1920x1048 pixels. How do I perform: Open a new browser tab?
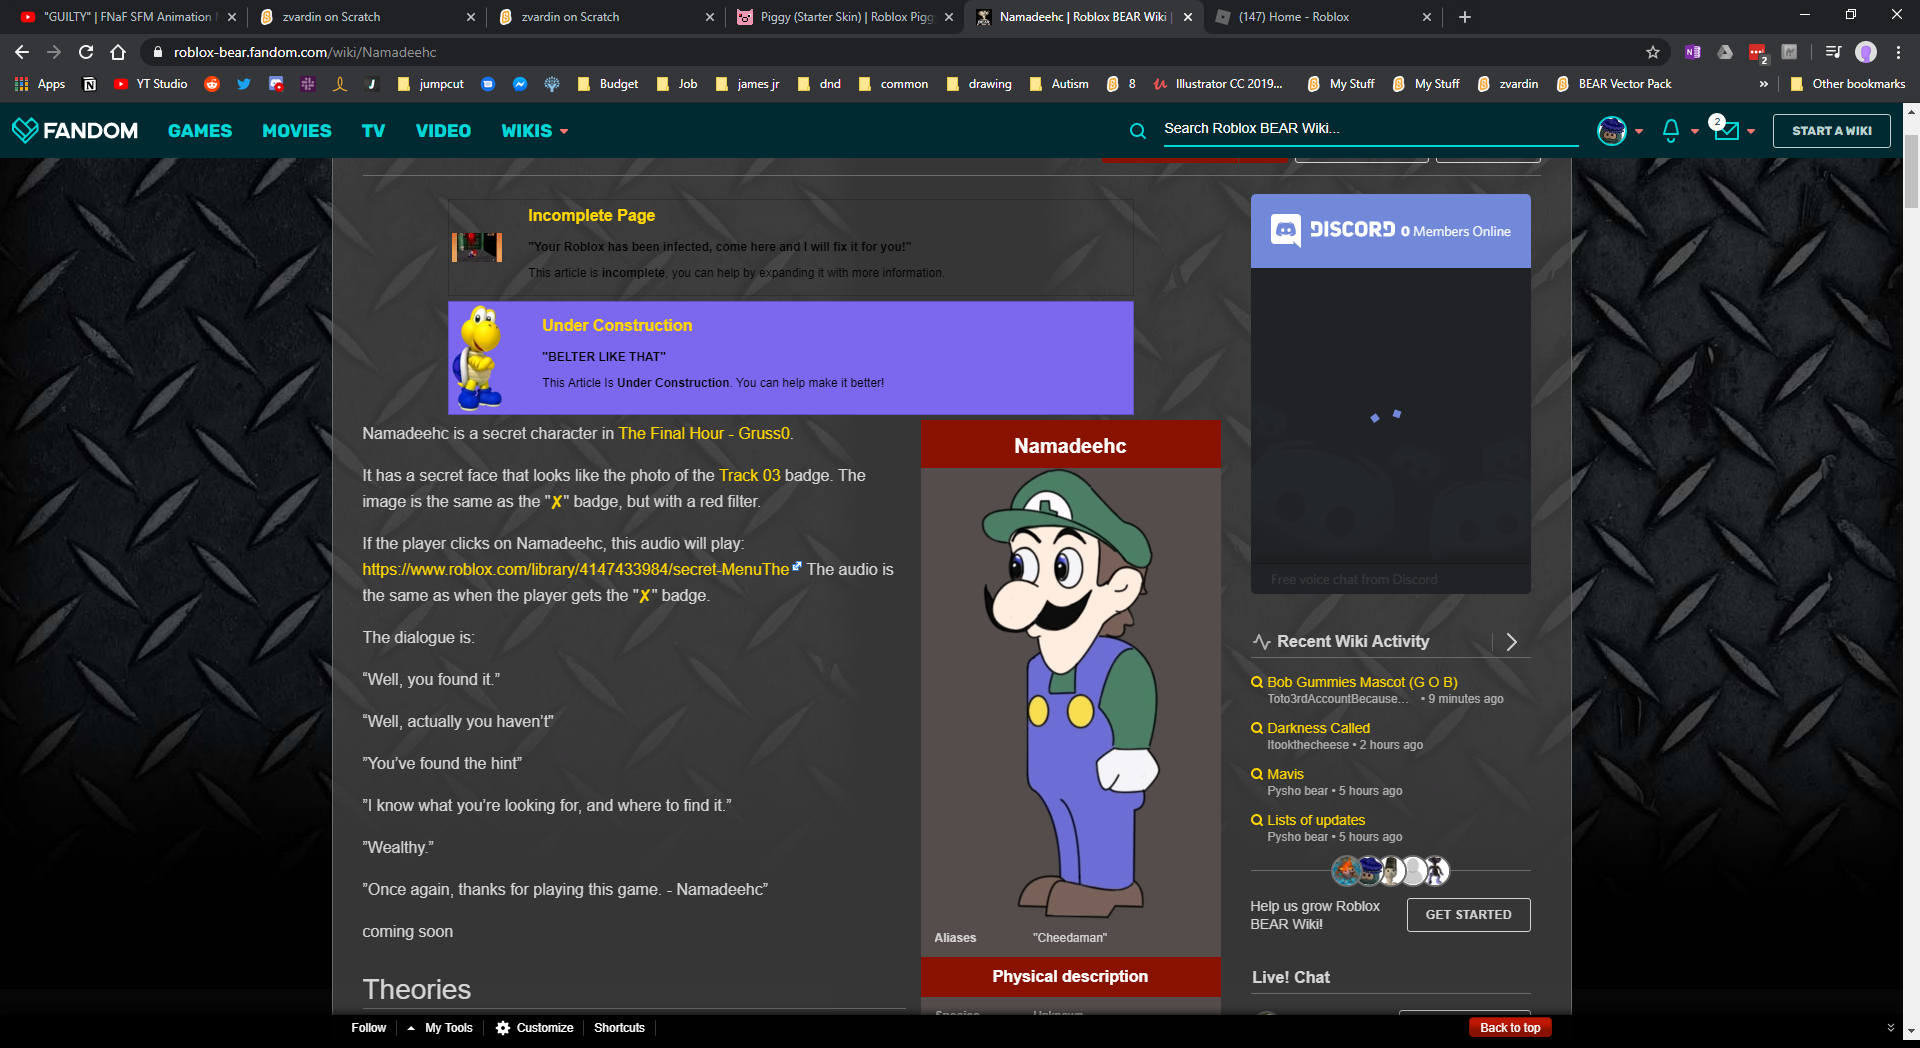pyautogui.click(x=1465, y=17)
